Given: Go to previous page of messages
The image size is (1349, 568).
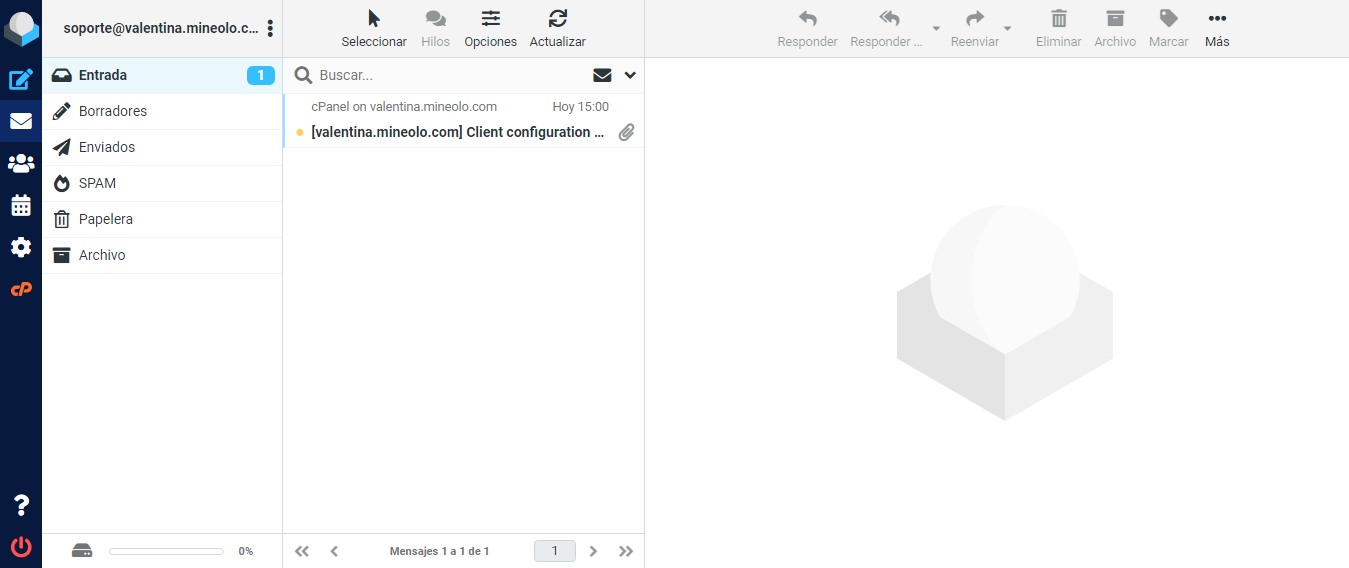Looking at the screenshot, I should [x=334, y=551].
